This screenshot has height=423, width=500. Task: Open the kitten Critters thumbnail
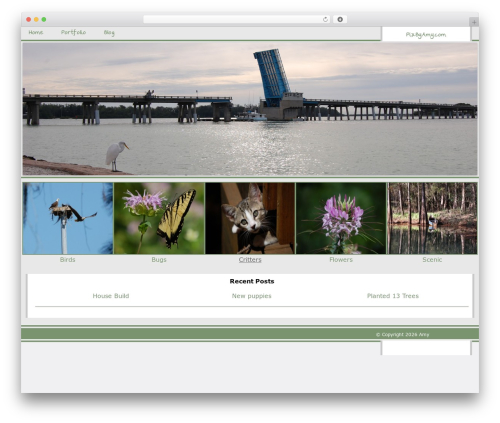click(250, 218)
